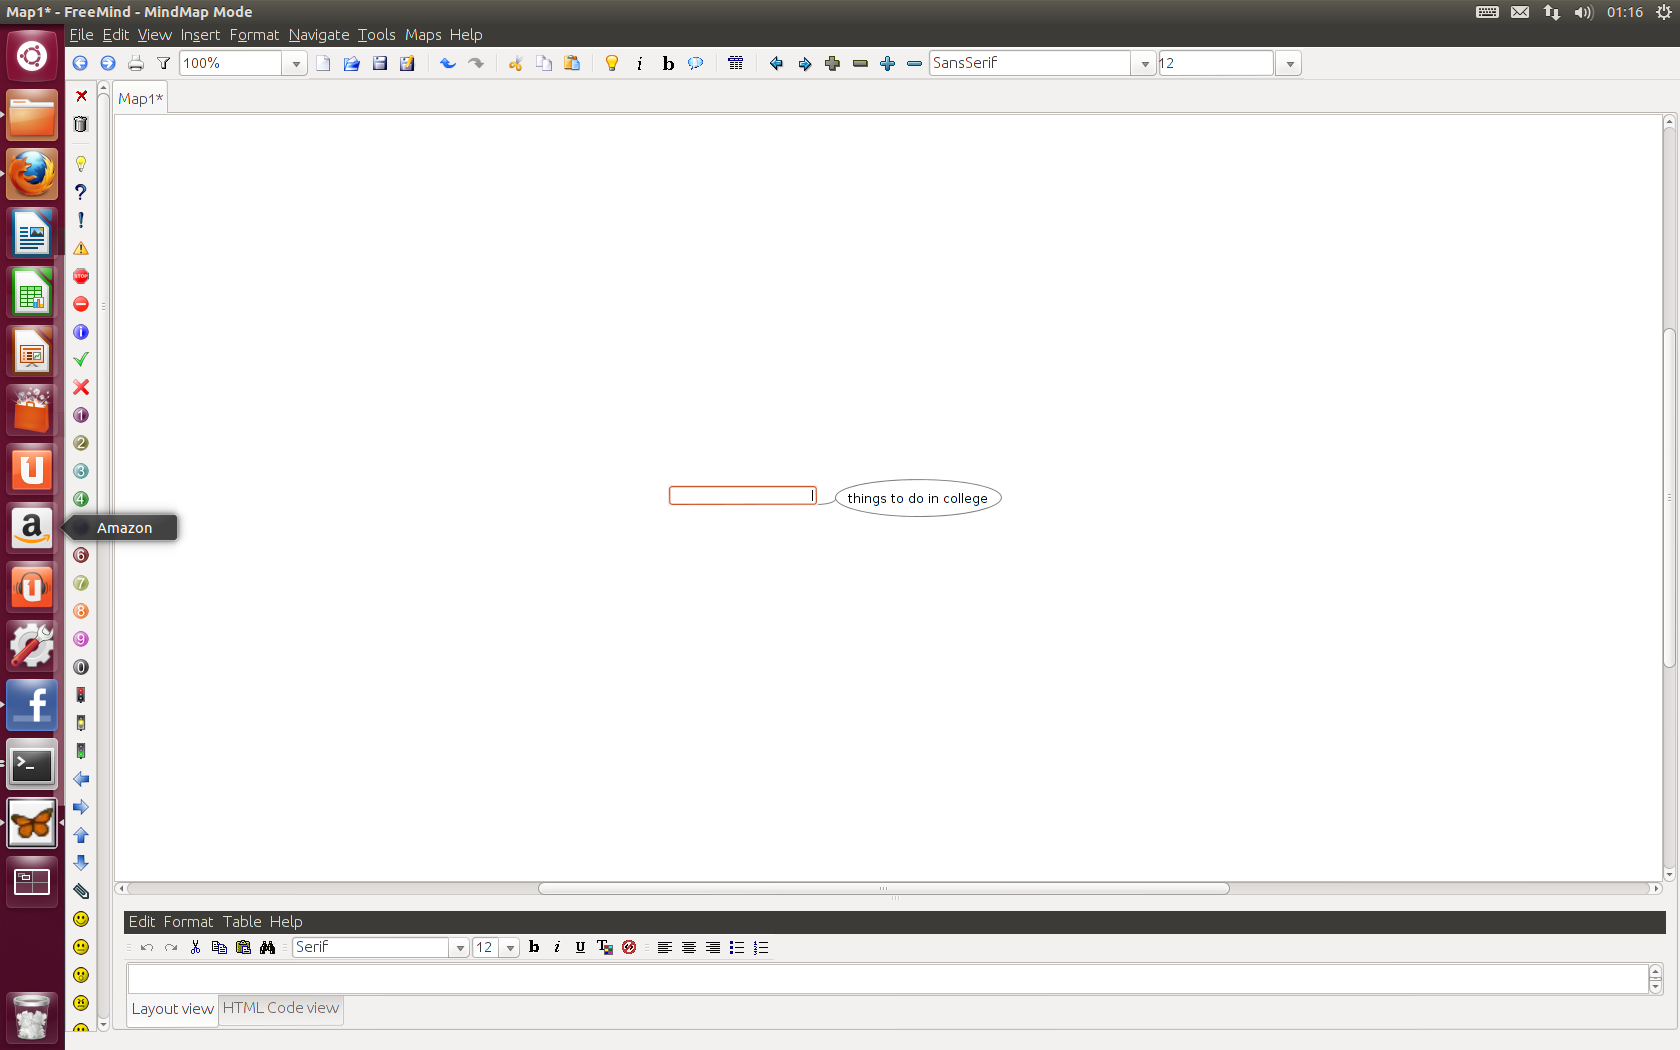Click the light bulb new child node icon
This screenshot has width=1680, height=1050.
pos(612,63)
